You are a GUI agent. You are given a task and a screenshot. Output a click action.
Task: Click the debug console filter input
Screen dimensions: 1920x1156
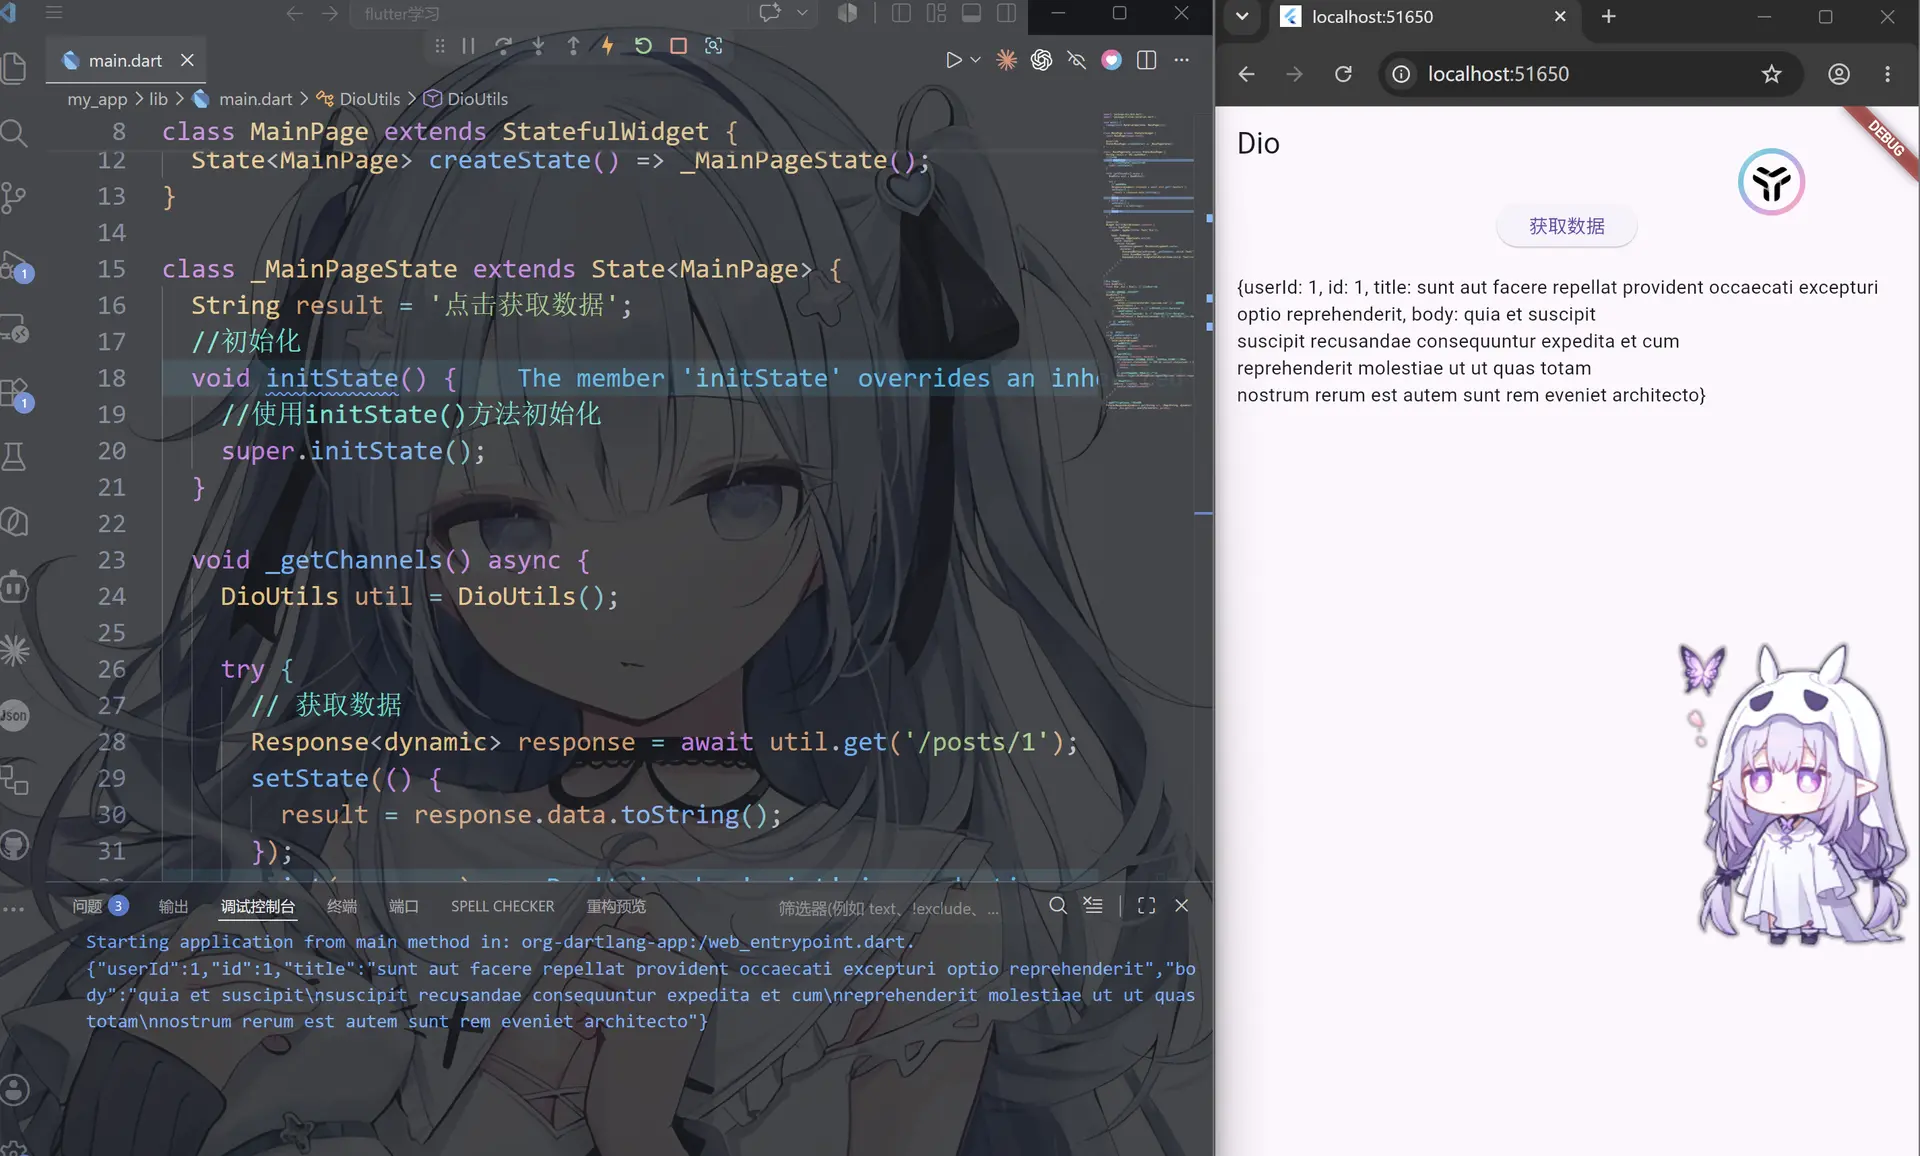pyautogui.click(x=888, y=908)
